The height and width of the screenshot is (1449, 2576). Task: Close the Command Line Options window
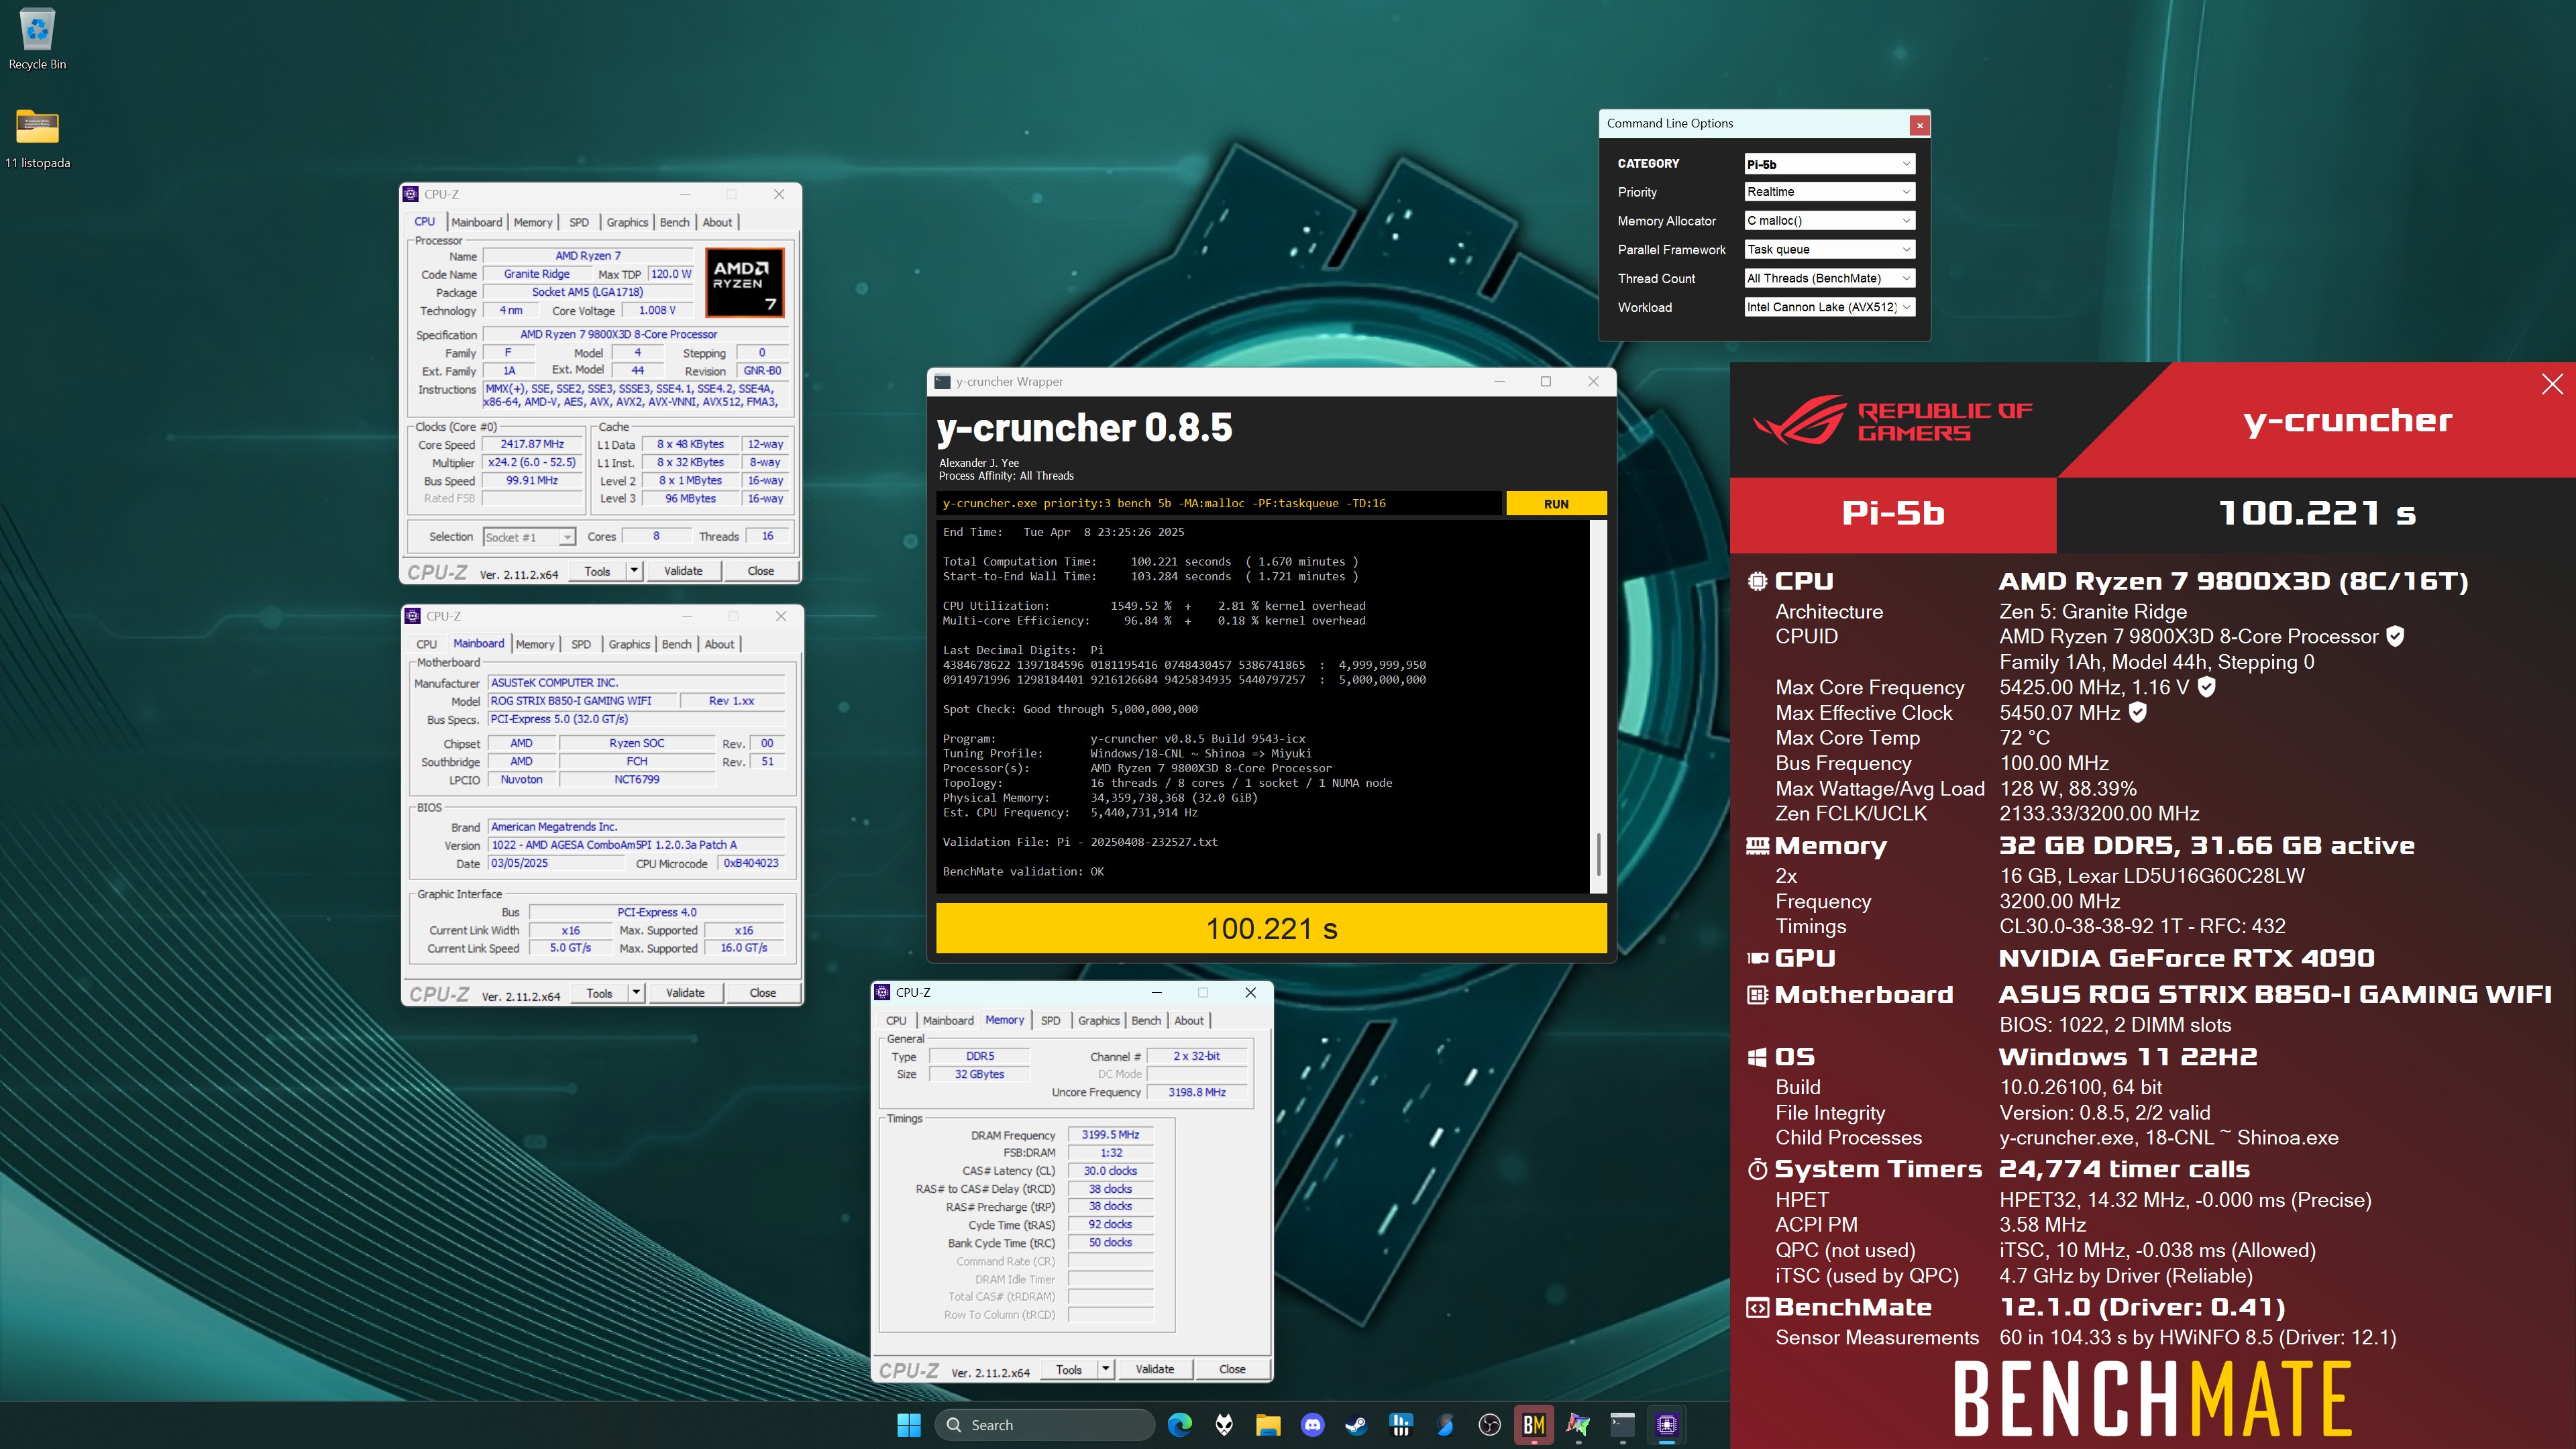1919,125
